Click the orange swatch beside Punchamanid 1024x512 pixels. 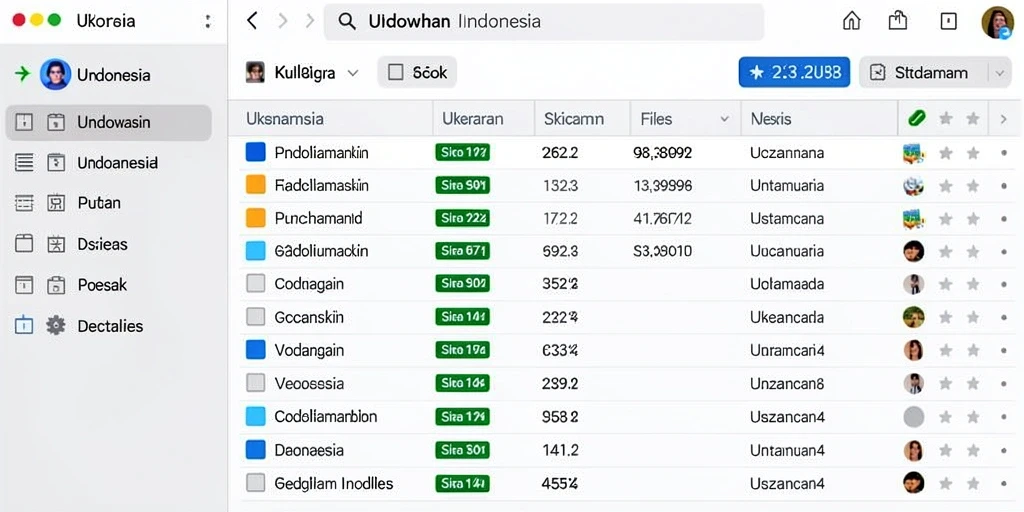(x=255, y=217)
